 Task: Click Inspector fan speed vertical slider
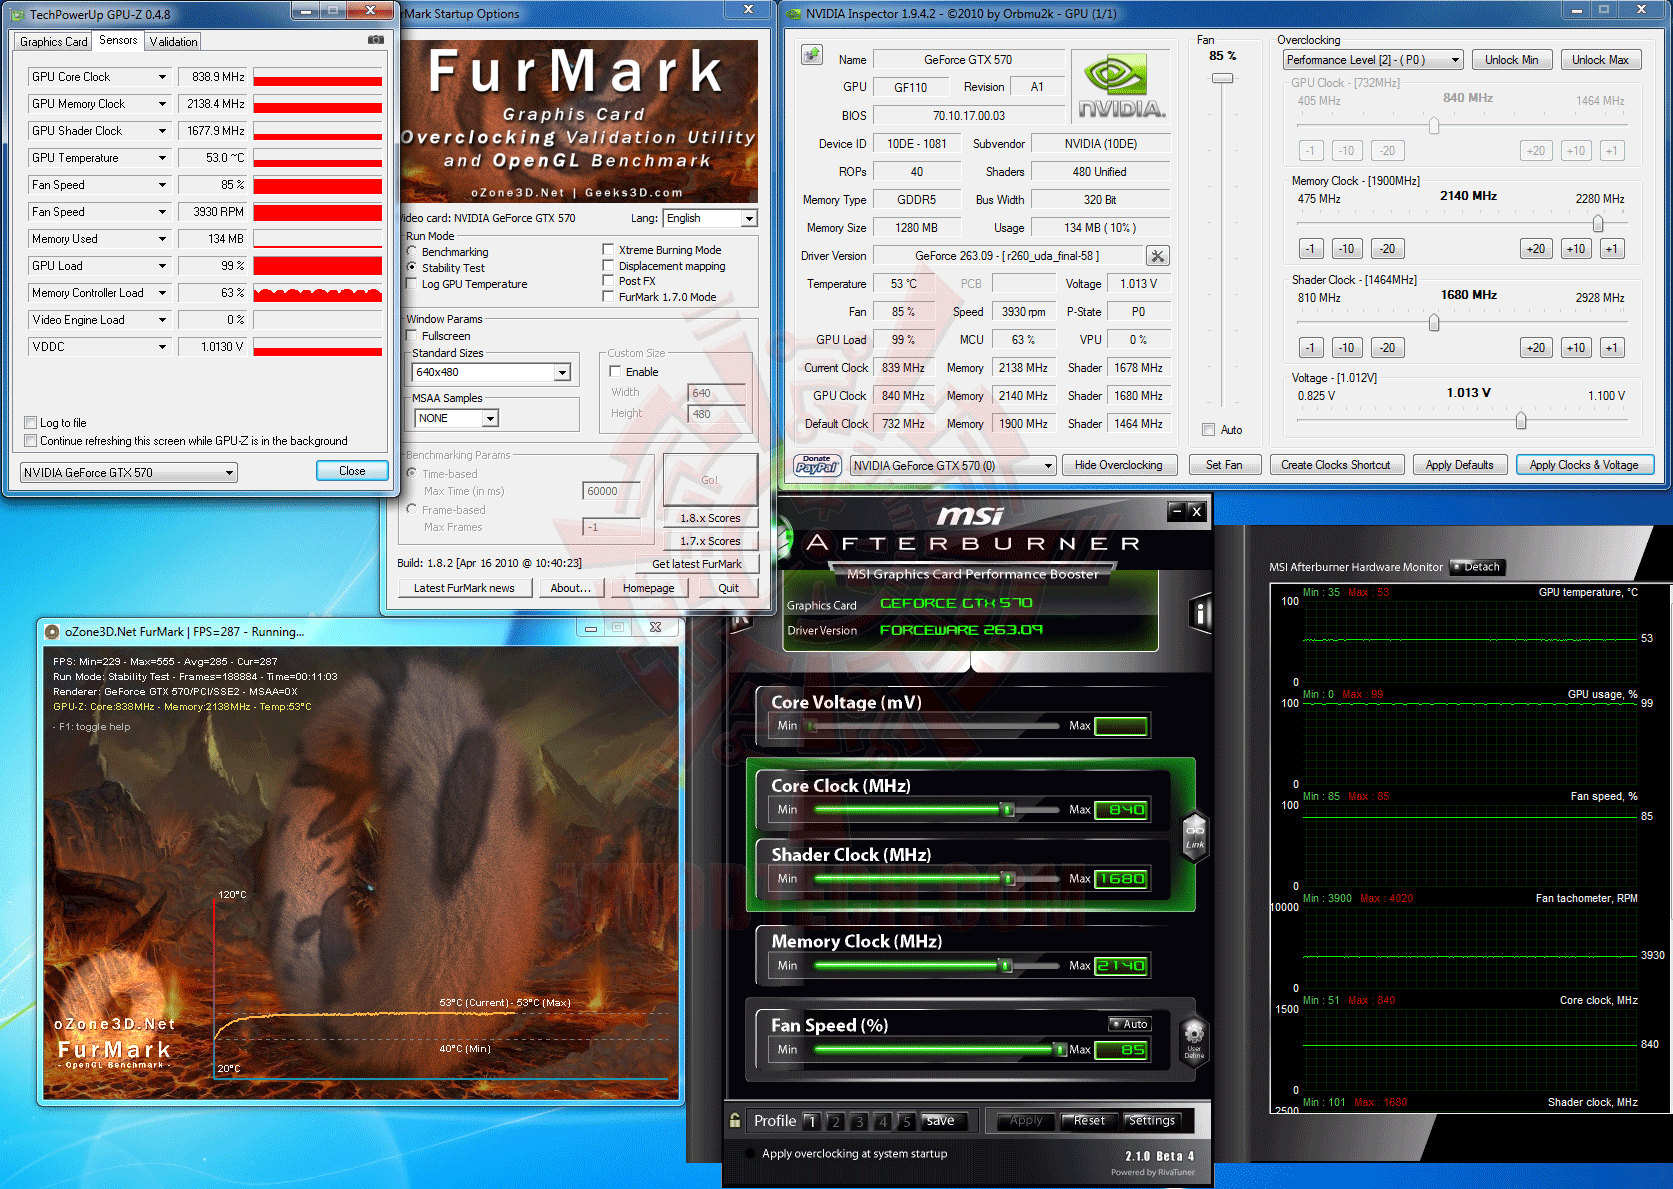tap(1222, 78)
